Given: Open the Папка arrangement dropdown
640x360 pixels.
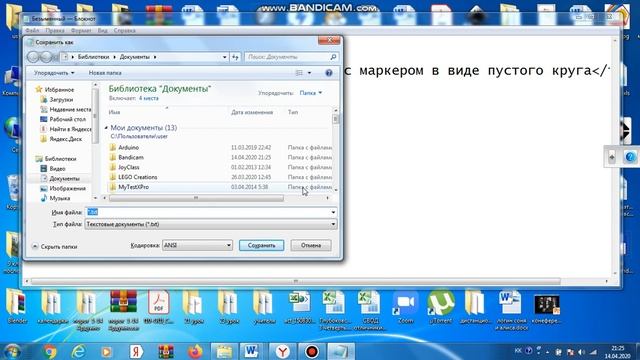Looking at the screenshot, I should coord(311,93).
